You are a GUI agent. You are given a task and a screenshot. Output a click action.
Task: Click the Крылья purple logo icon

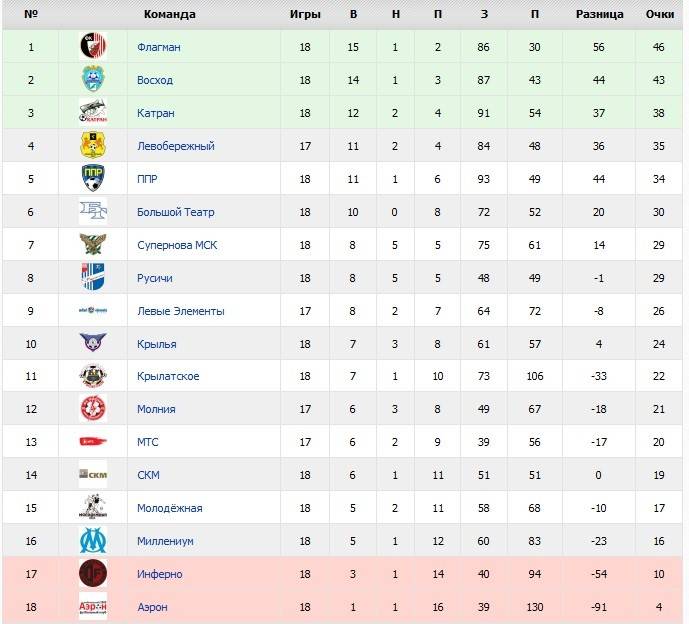(93, 344)
